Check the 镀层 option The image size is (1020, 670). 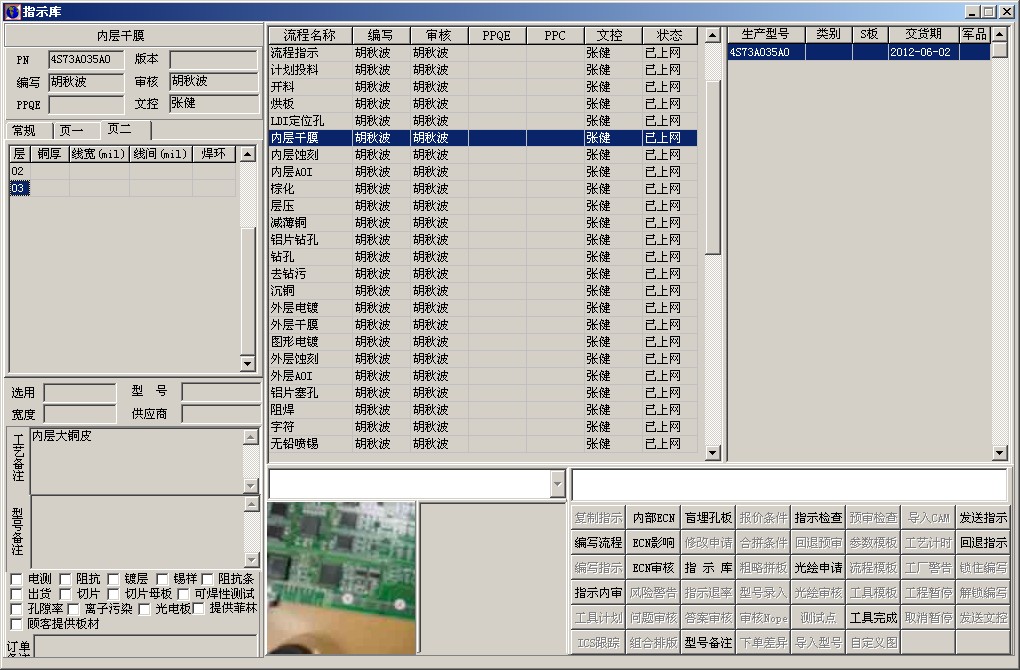click(113, 579)
